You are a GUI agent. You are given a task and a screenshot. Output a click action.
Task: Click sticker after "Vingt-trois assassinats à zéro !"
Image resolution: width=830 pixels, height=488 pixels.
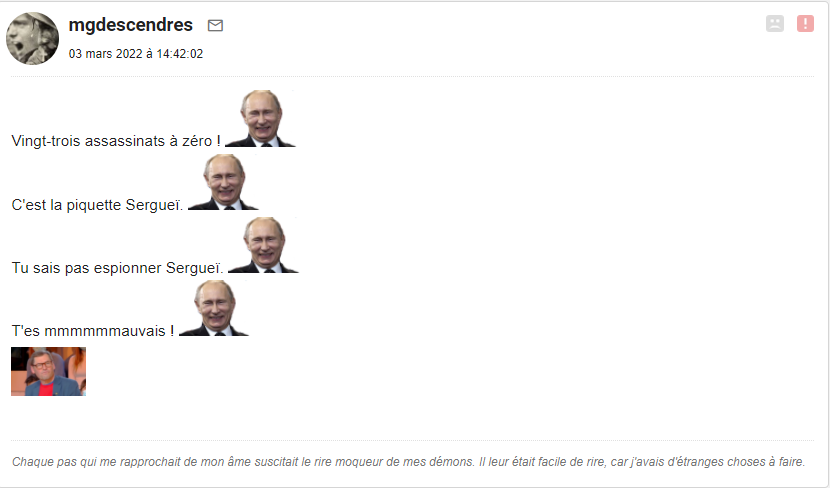[260, 119]
